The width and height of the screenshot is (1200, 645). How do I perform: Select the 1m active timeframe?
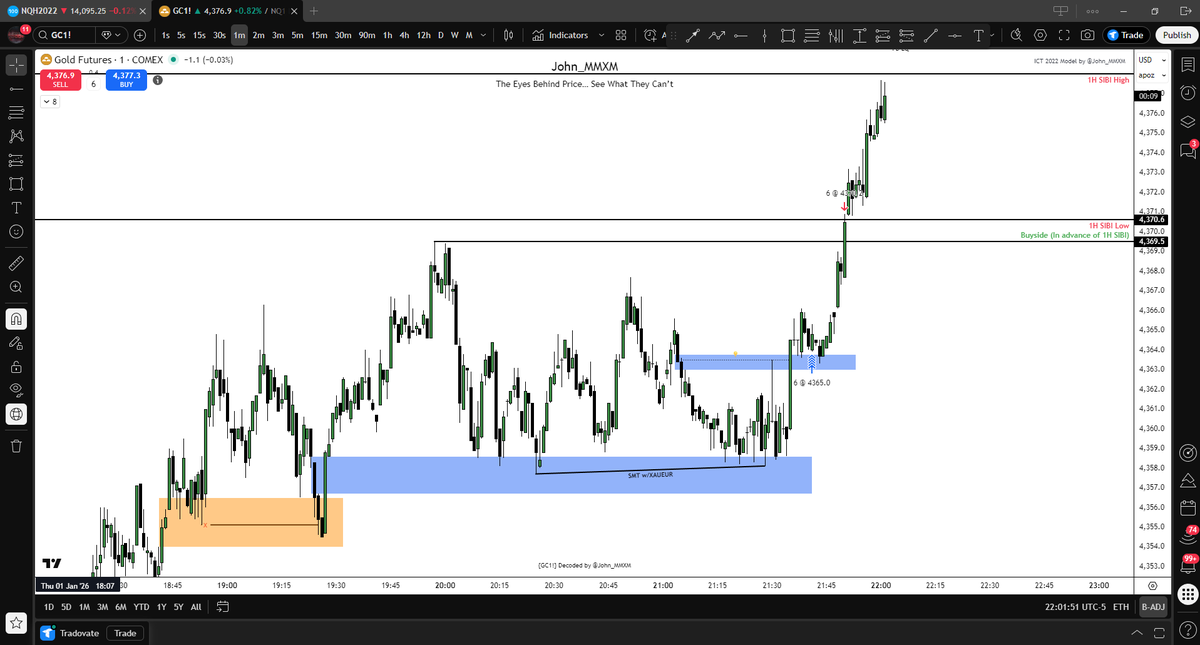(x=239, y=35)
